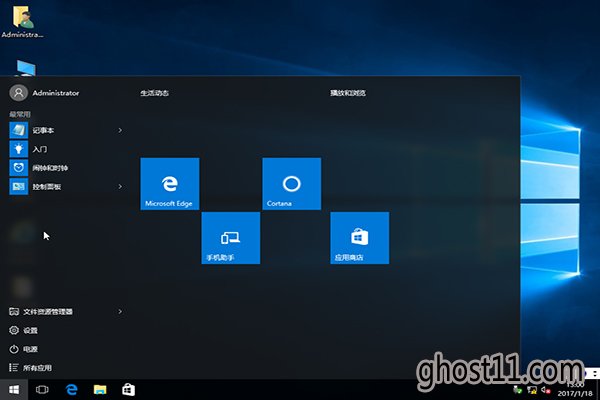Launch Edge from the taskbar
This screenshot has height=400, width=600.
(x=72, y=390)
